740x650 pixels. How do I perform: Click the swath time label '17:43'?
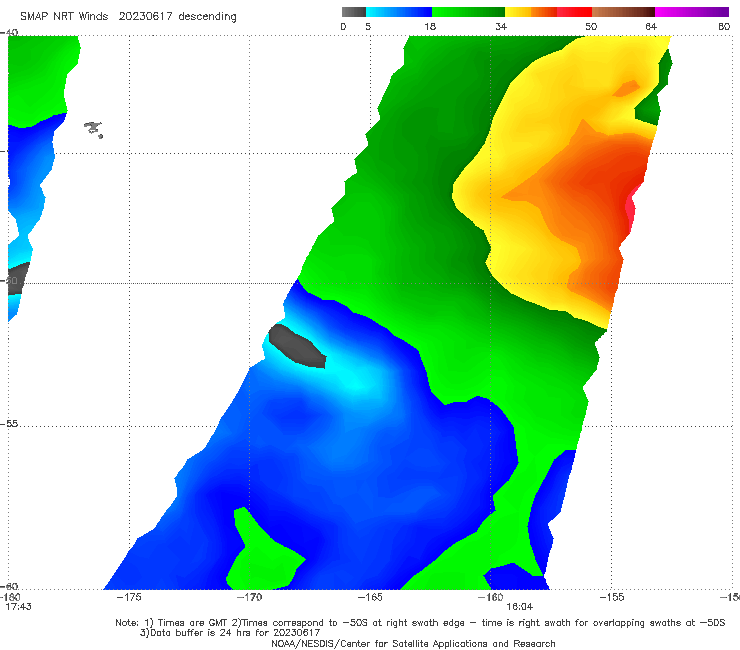pos(18,607)
